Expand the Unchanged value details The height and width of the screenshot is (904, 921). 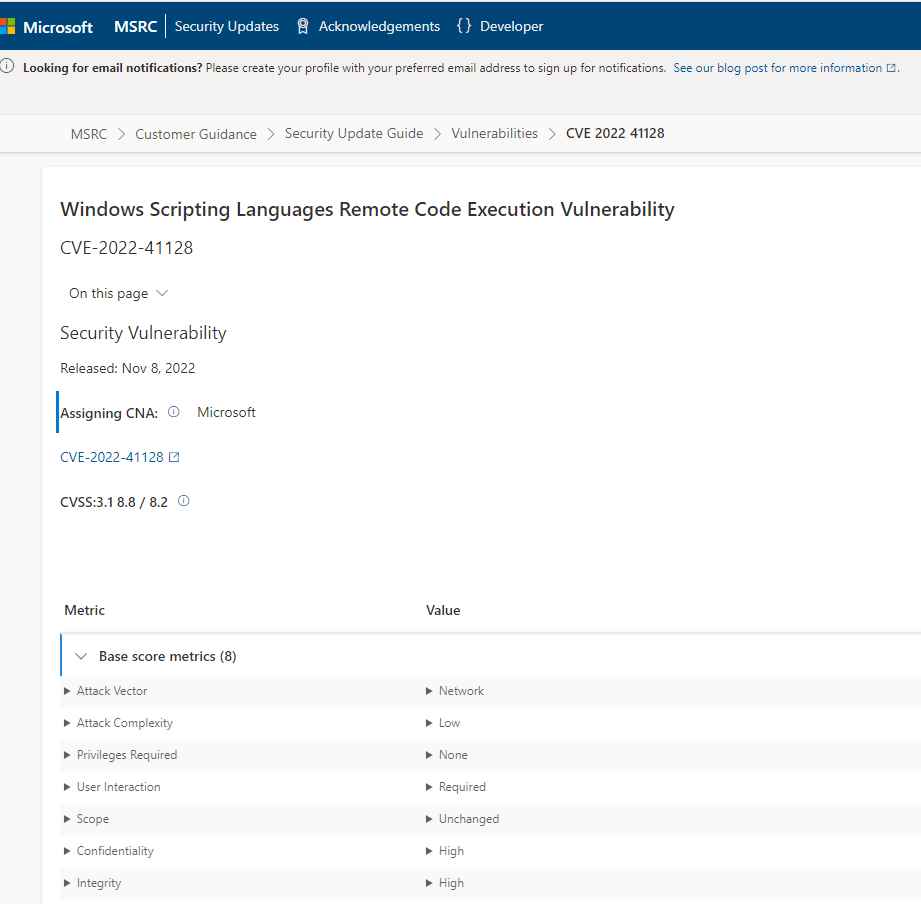coord(429,819)
